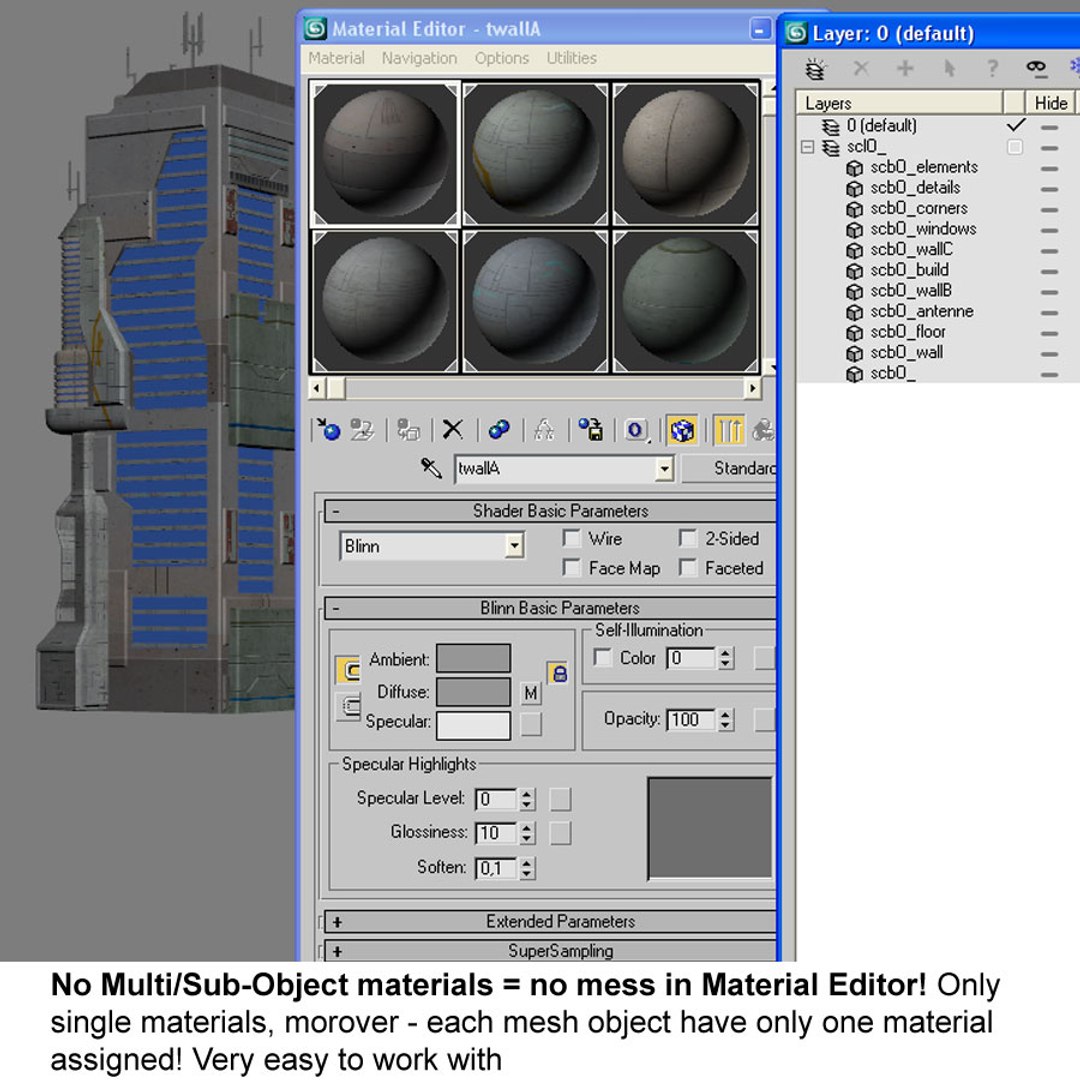Open the Material menu
The image size is (1080, 1080).
336,58
